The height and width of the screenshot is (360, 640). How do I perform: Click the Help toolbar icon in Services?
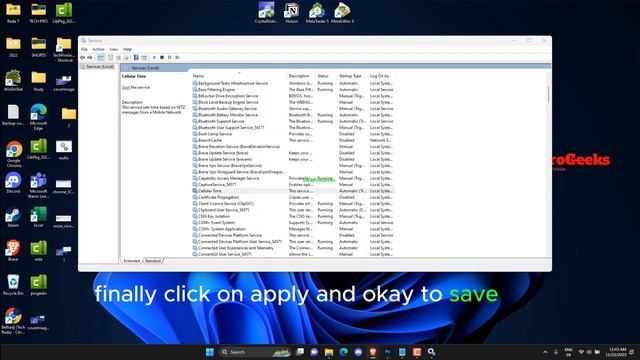(136, 58)
